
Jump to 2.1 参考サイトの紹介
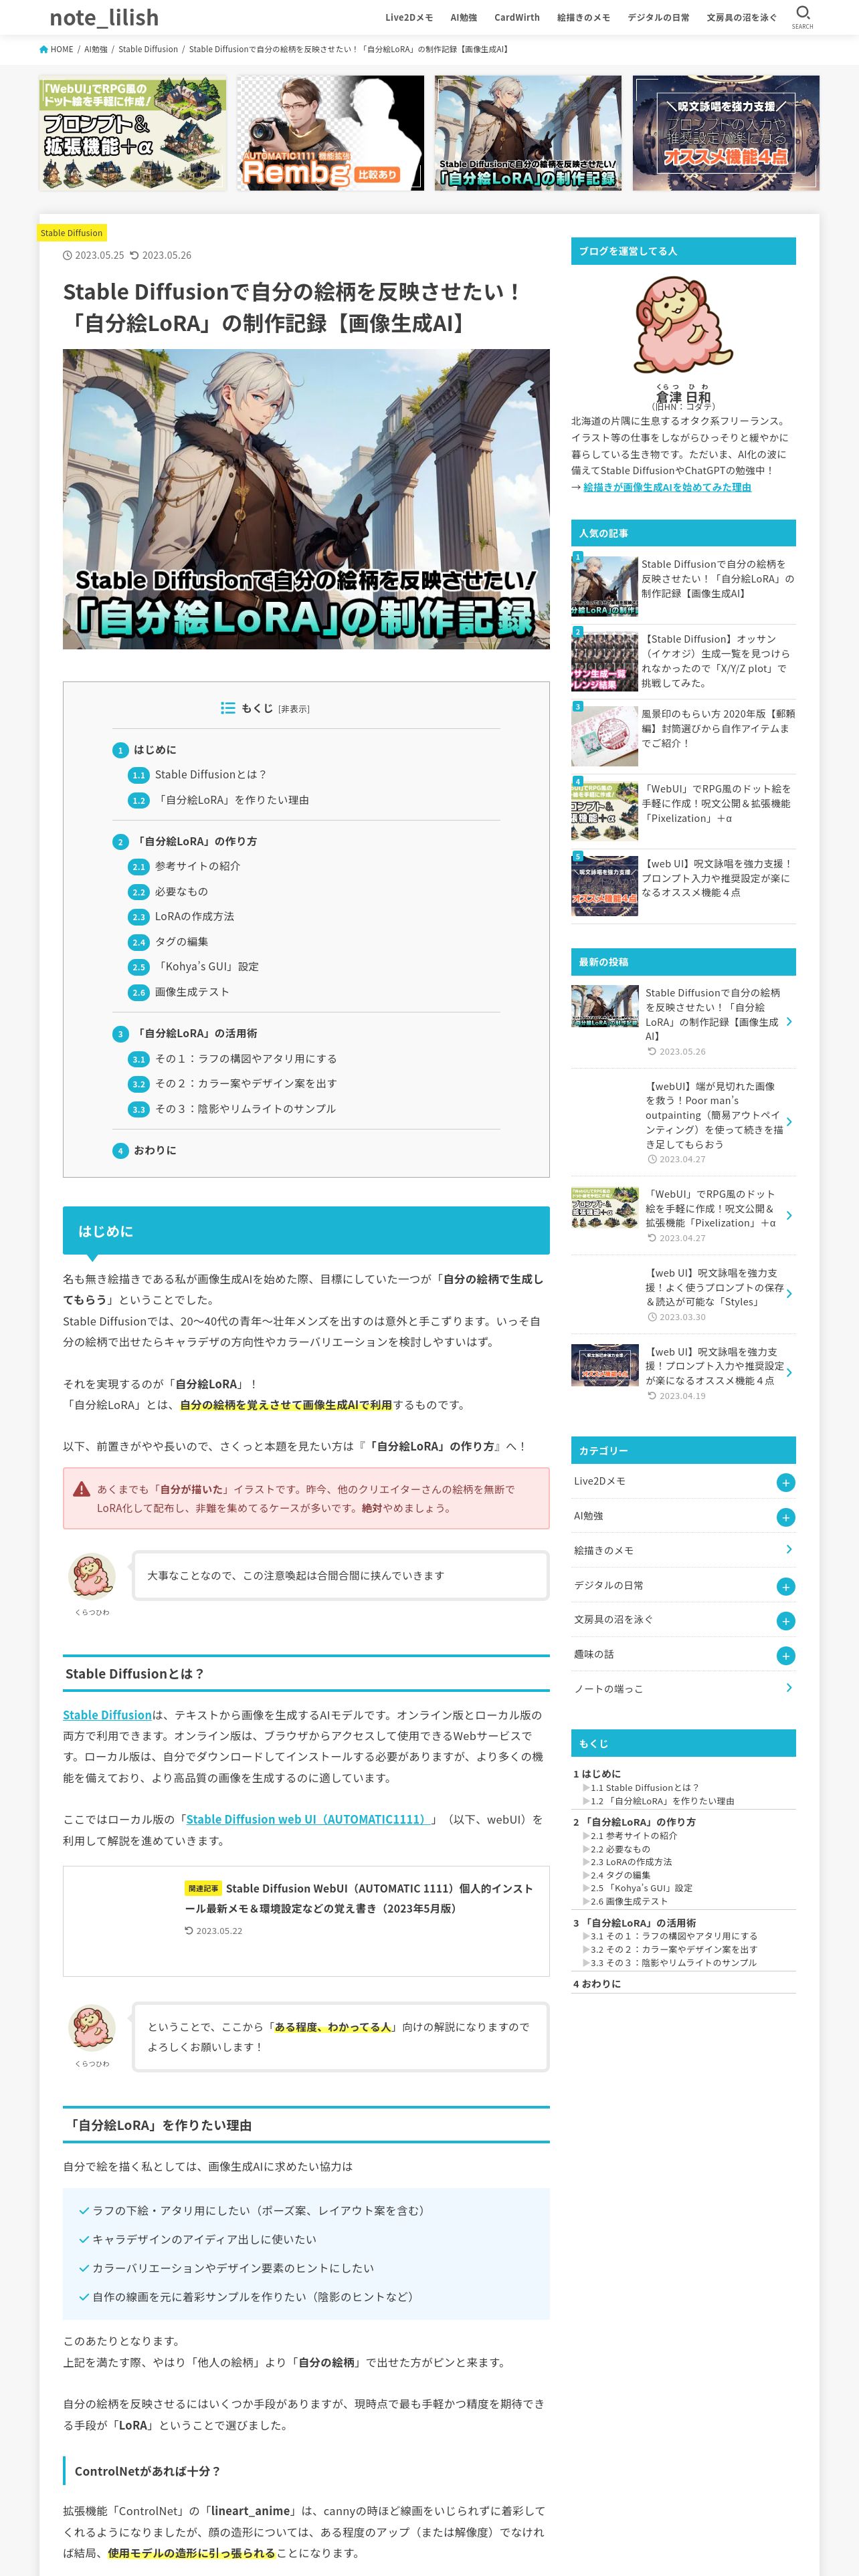tap(197, 866)
